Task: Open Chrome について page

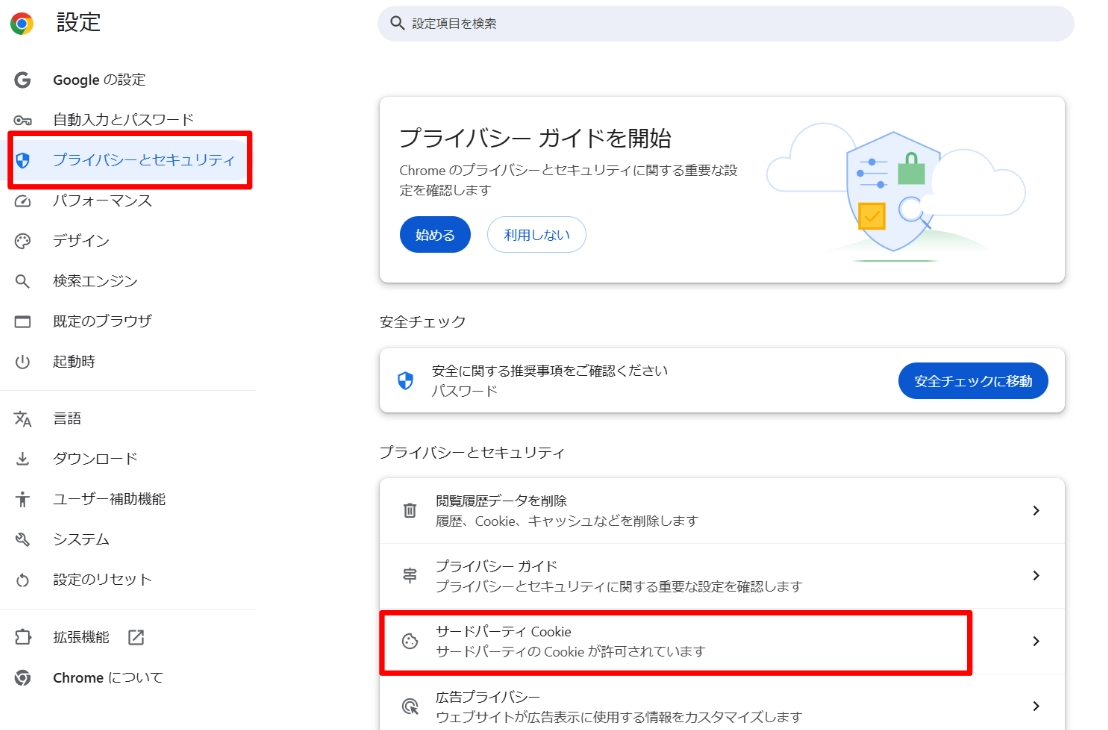Action: pos(108,678)
